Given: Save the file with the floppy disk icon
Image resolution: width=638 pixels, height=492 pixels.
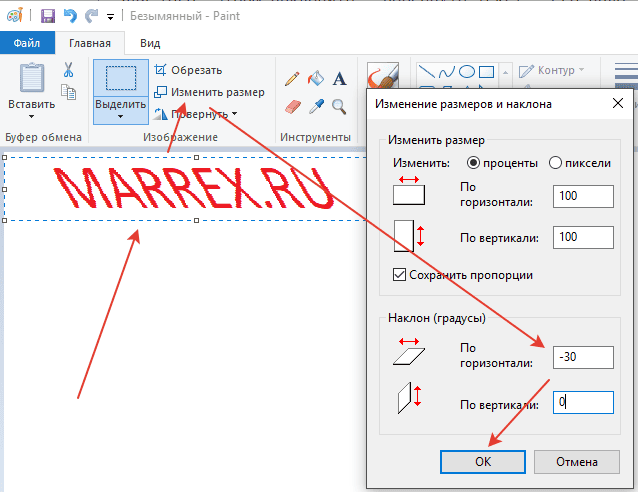Looking at the screenshot, I should [48, 16].
